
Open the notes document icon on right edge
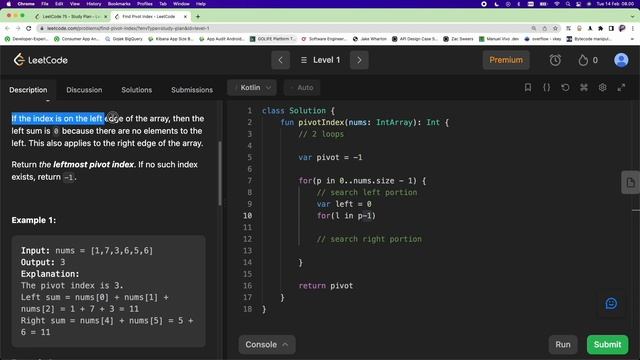click(630, 182)
